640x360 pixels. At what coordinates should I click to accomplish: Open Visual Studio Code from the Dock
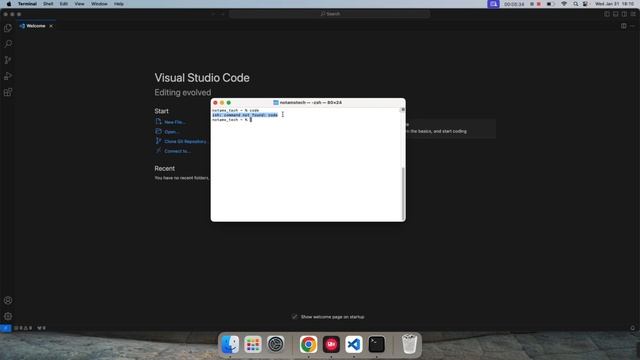[x=354, y=344]
